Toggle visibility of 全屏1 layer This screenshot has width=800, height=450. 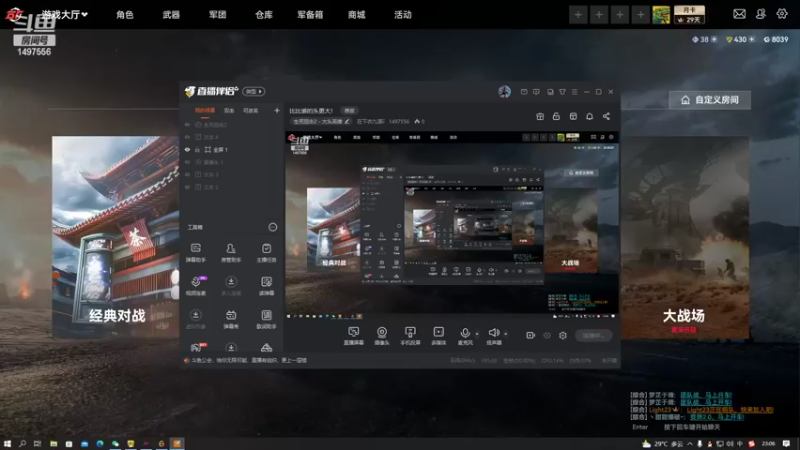[x=187, y=149]
